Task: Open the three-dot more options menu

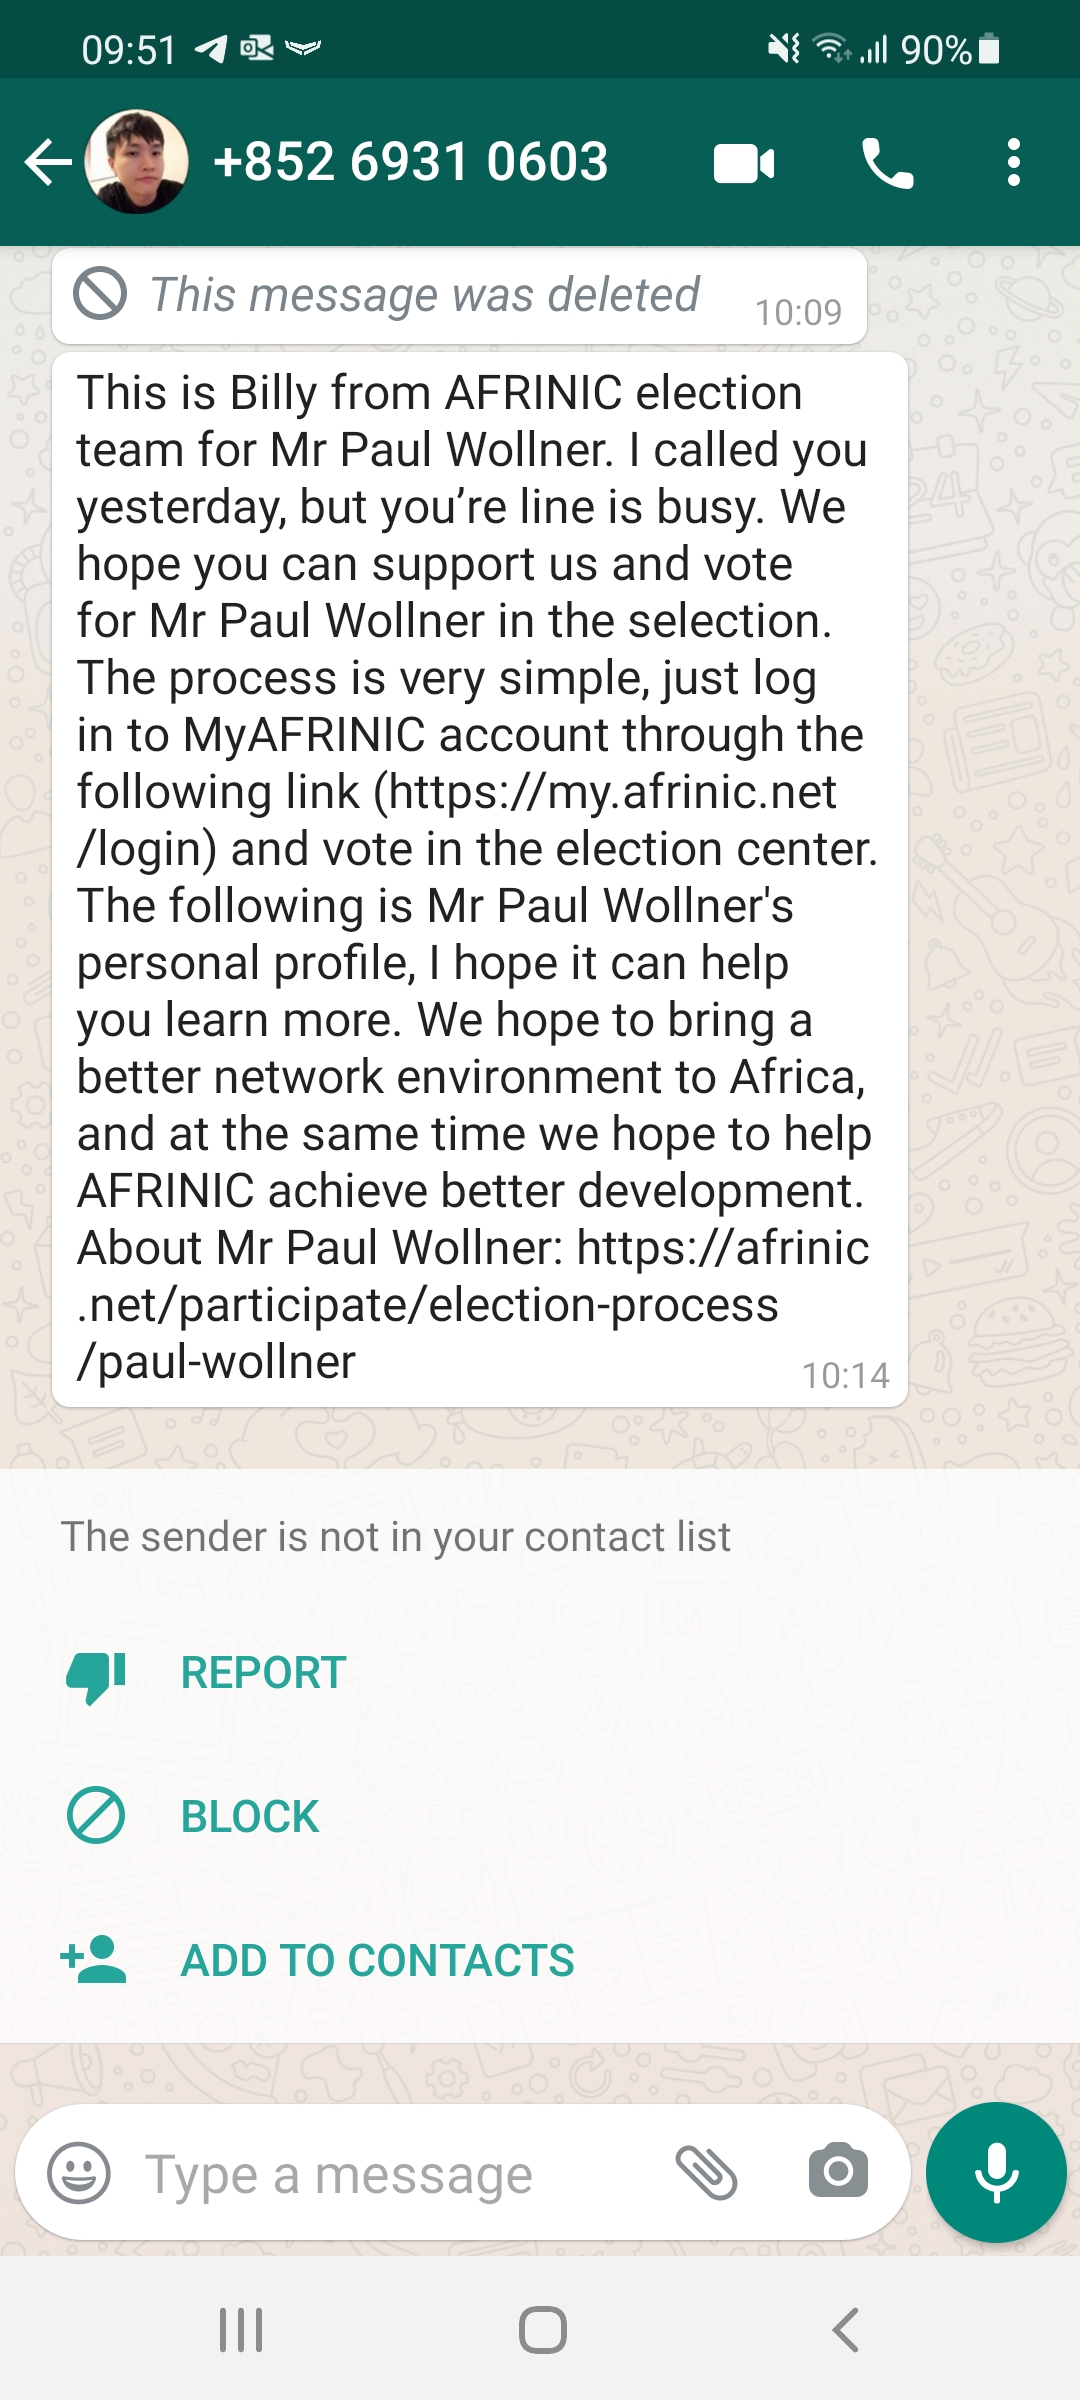Action: (1013, 163)
